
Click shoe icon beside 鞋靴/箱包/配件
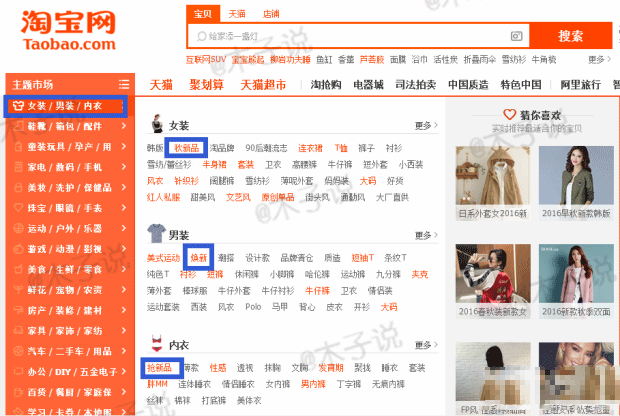(18, 126)
